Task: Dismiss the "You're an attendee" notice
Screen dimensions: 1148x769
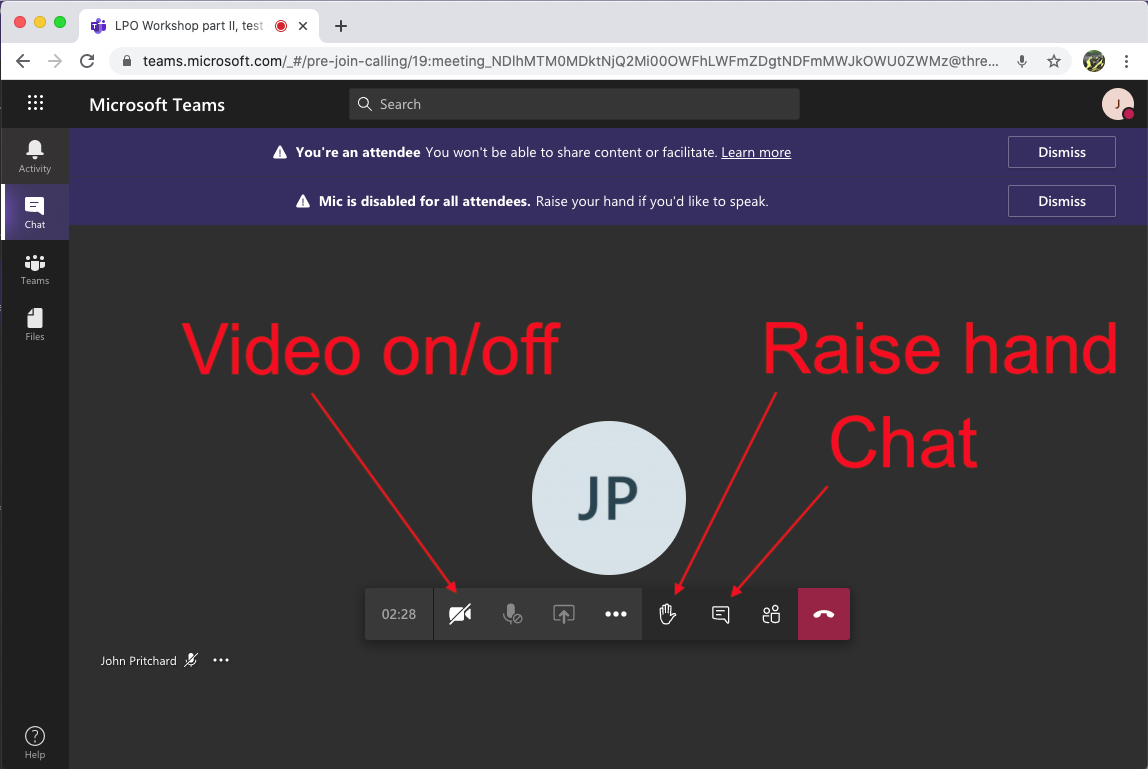Action: pyautogui.click(x=1061, y=153)
